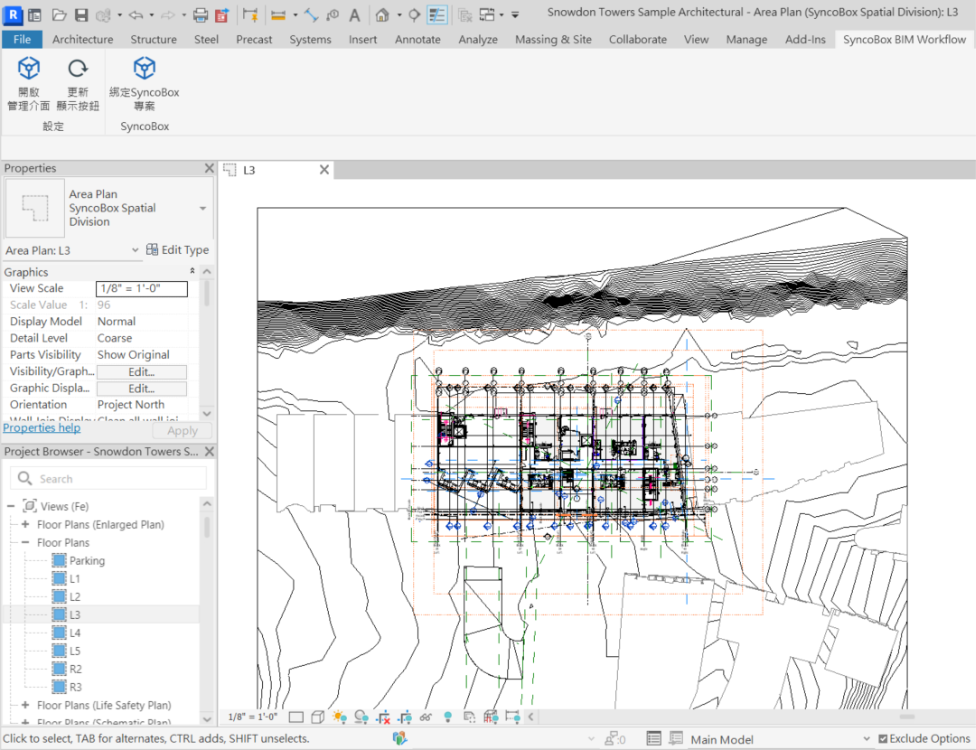Open the Default 3D View house icon

point(383,14)
